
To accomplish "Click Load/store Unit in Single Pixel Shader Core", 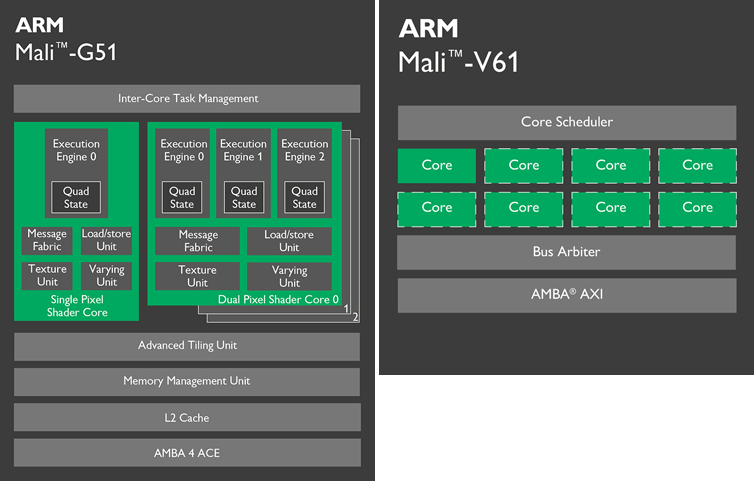I will 106,240.
